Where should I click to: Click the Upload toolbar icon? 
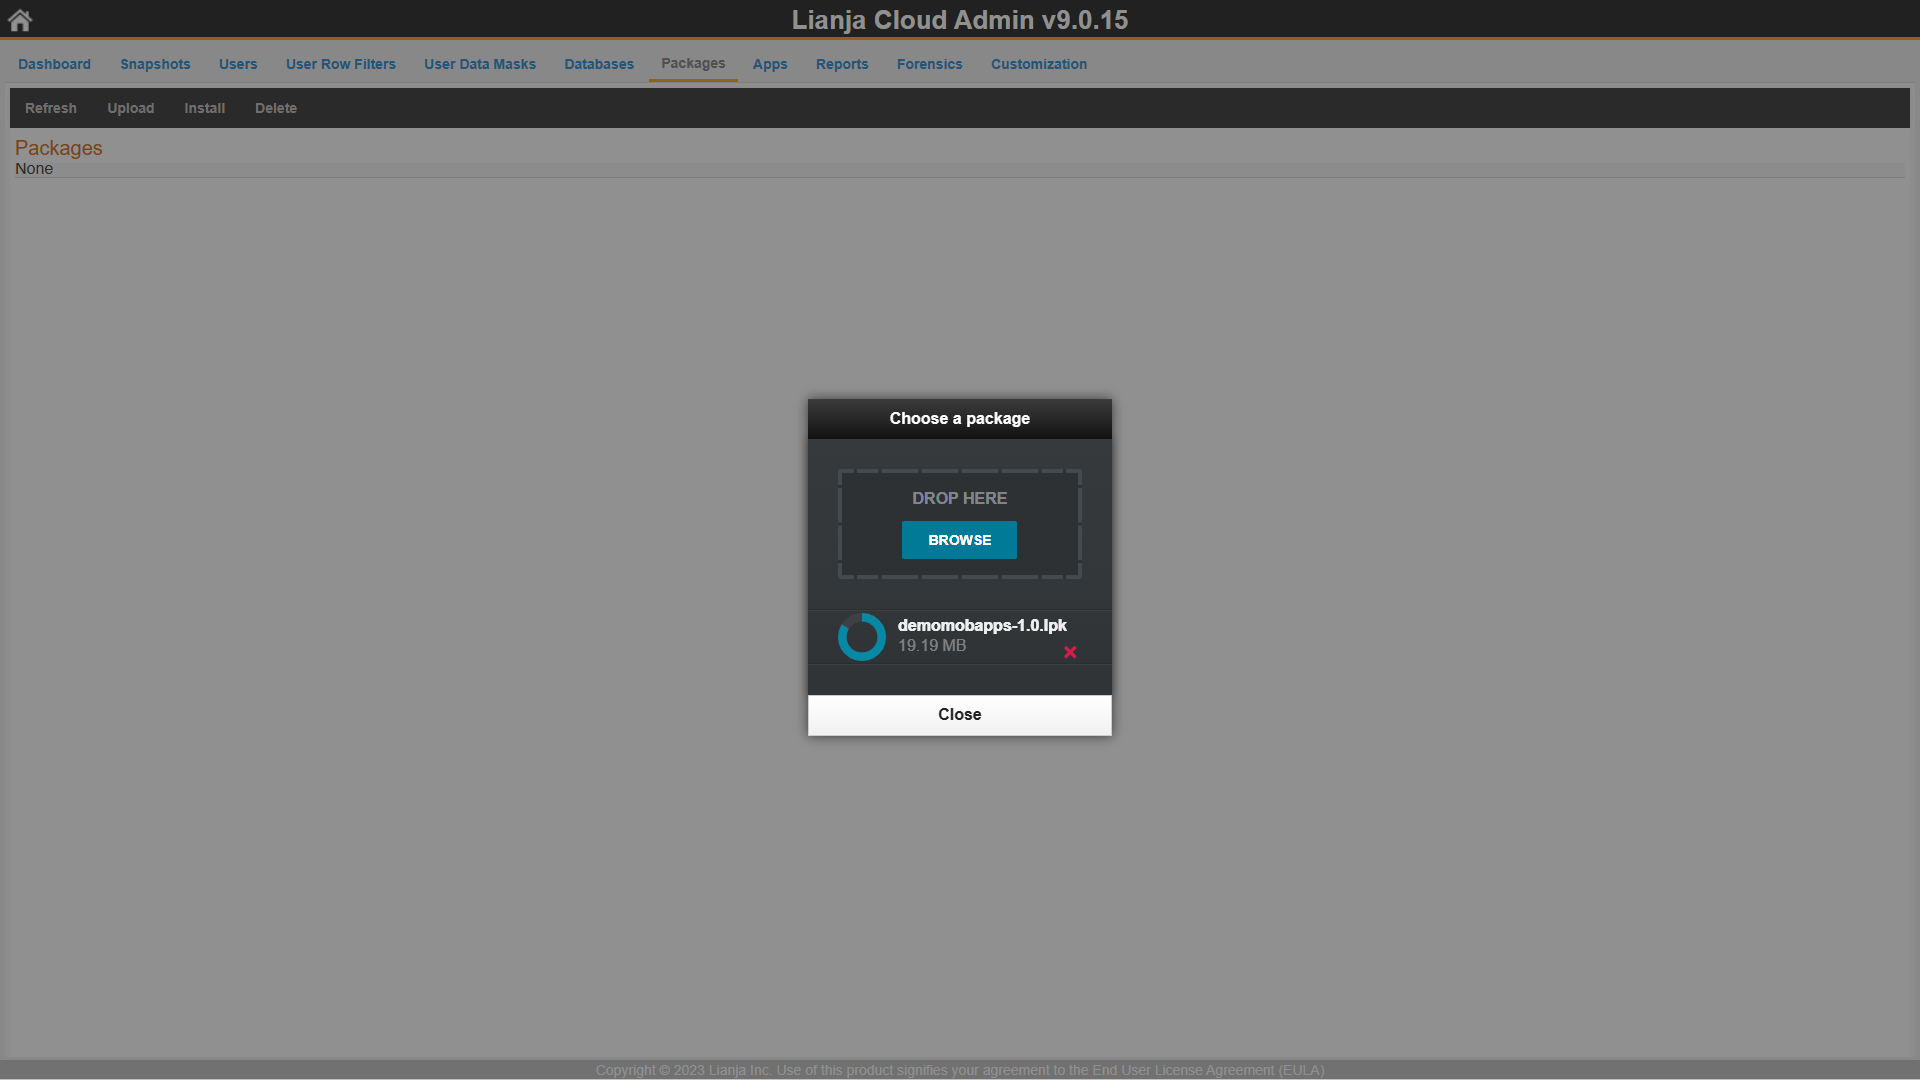pos(129,107)
